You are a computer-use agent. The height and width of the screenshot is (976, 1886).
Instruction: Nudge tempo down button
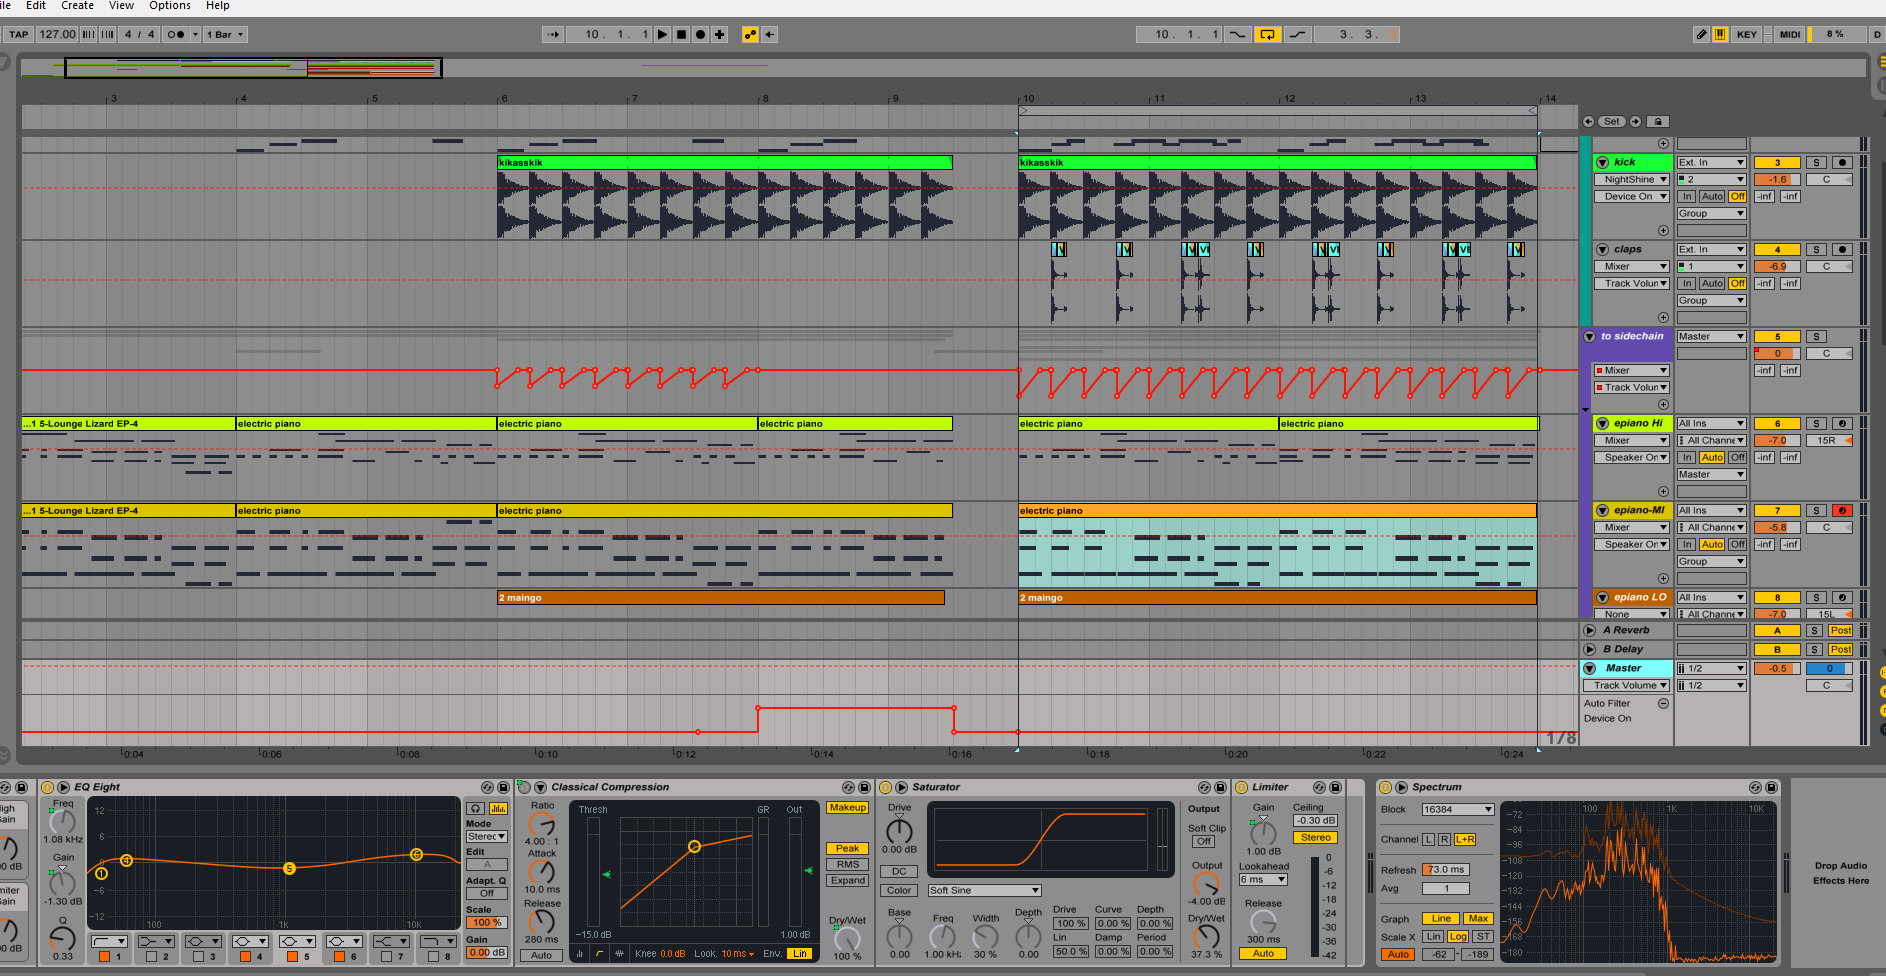89,34
